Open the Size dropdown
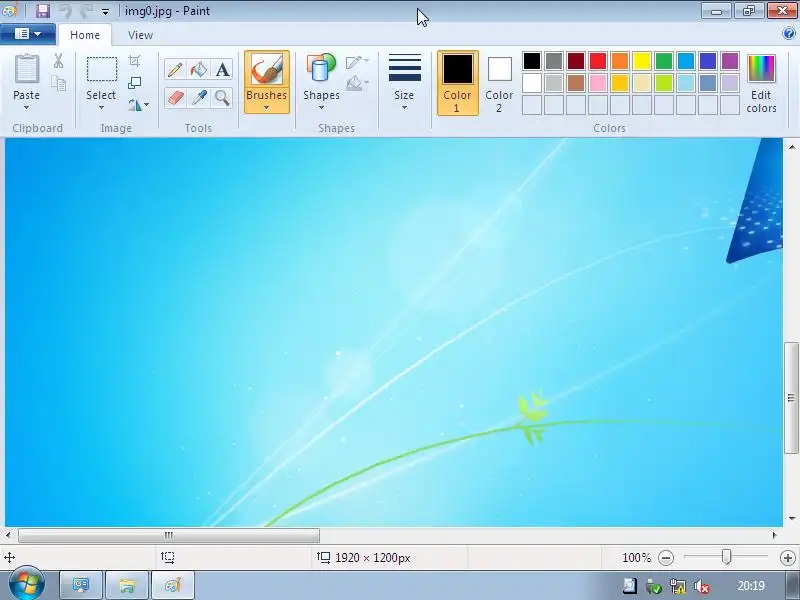Image resolution: width=800 pixels, height=600 pixels. click(404, 83)
